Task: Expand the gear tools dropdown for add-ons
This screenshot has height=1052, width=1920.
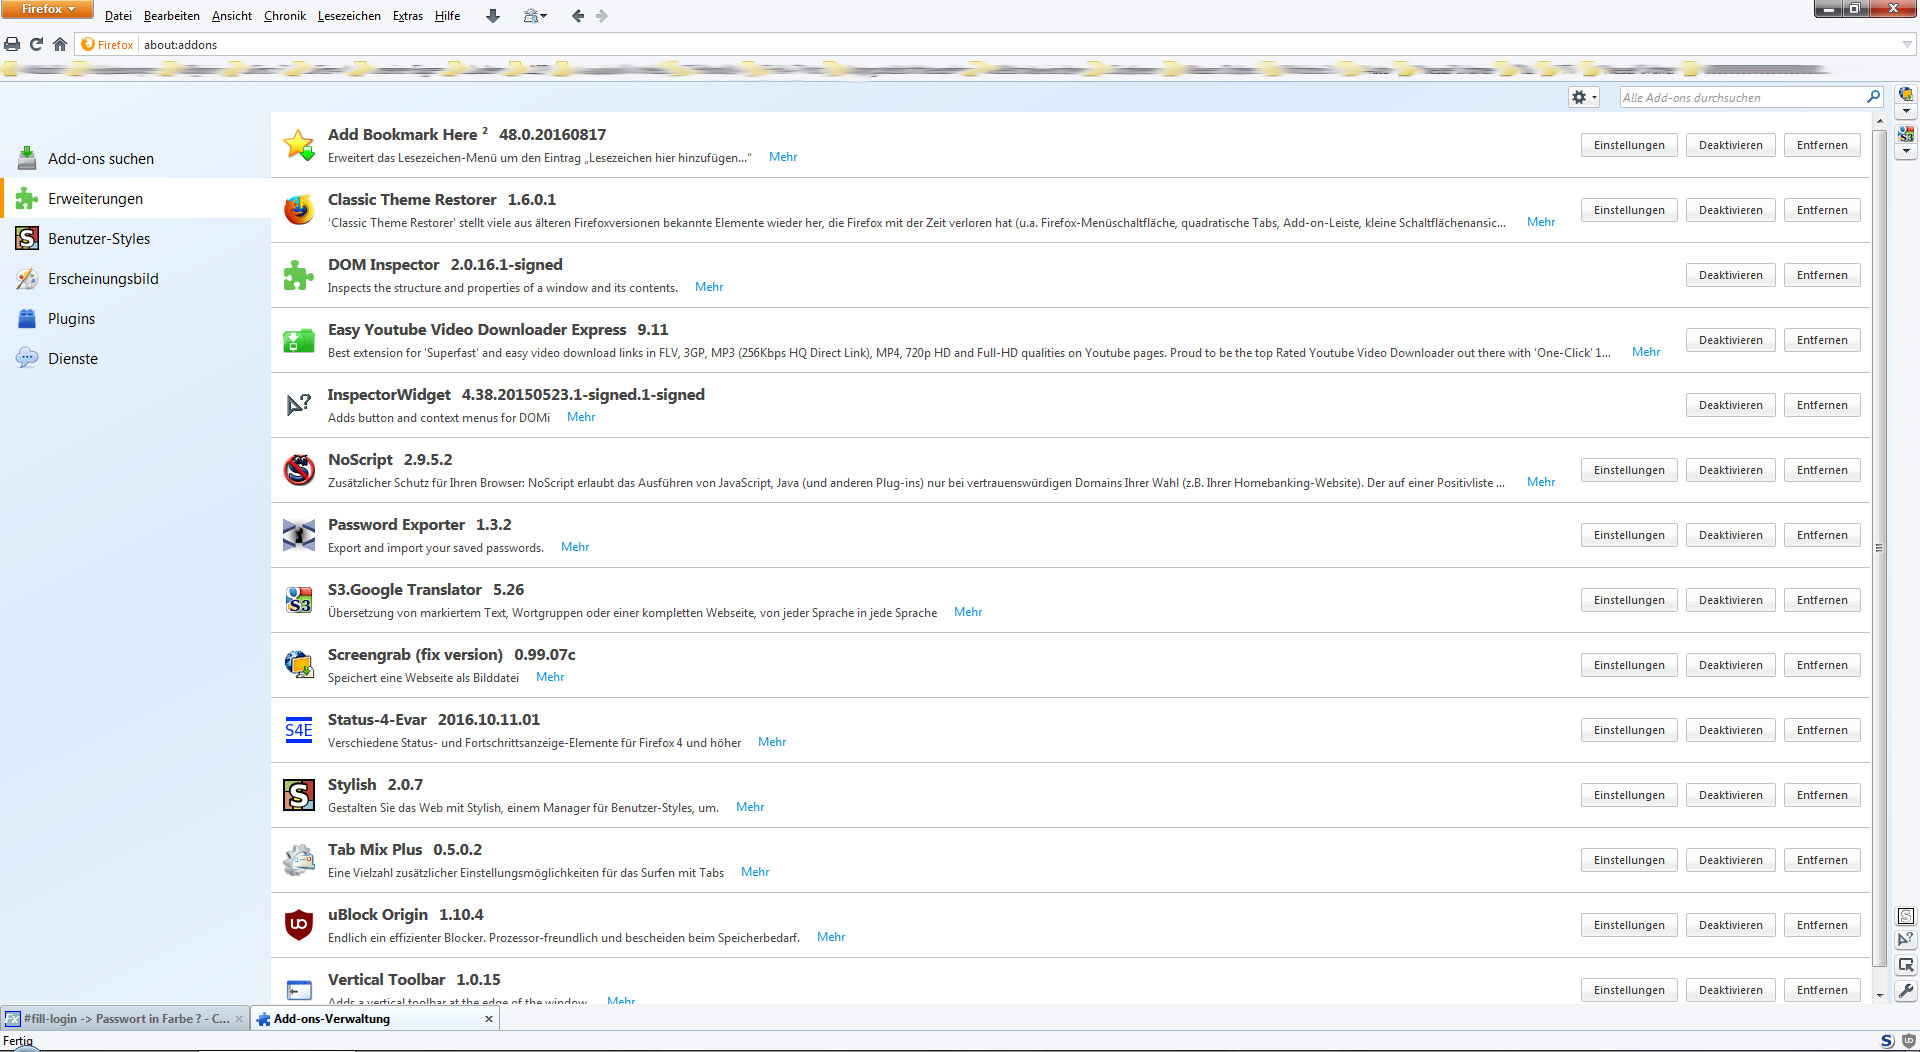Action: tap(1583, 97)
